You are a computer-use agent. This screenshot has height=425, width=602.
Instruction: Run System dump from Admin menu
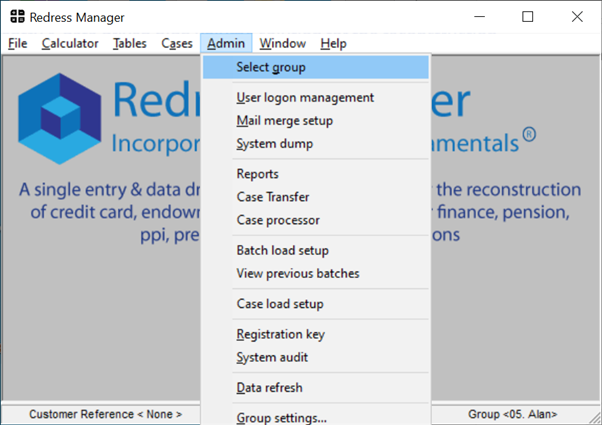click(316, 144)
